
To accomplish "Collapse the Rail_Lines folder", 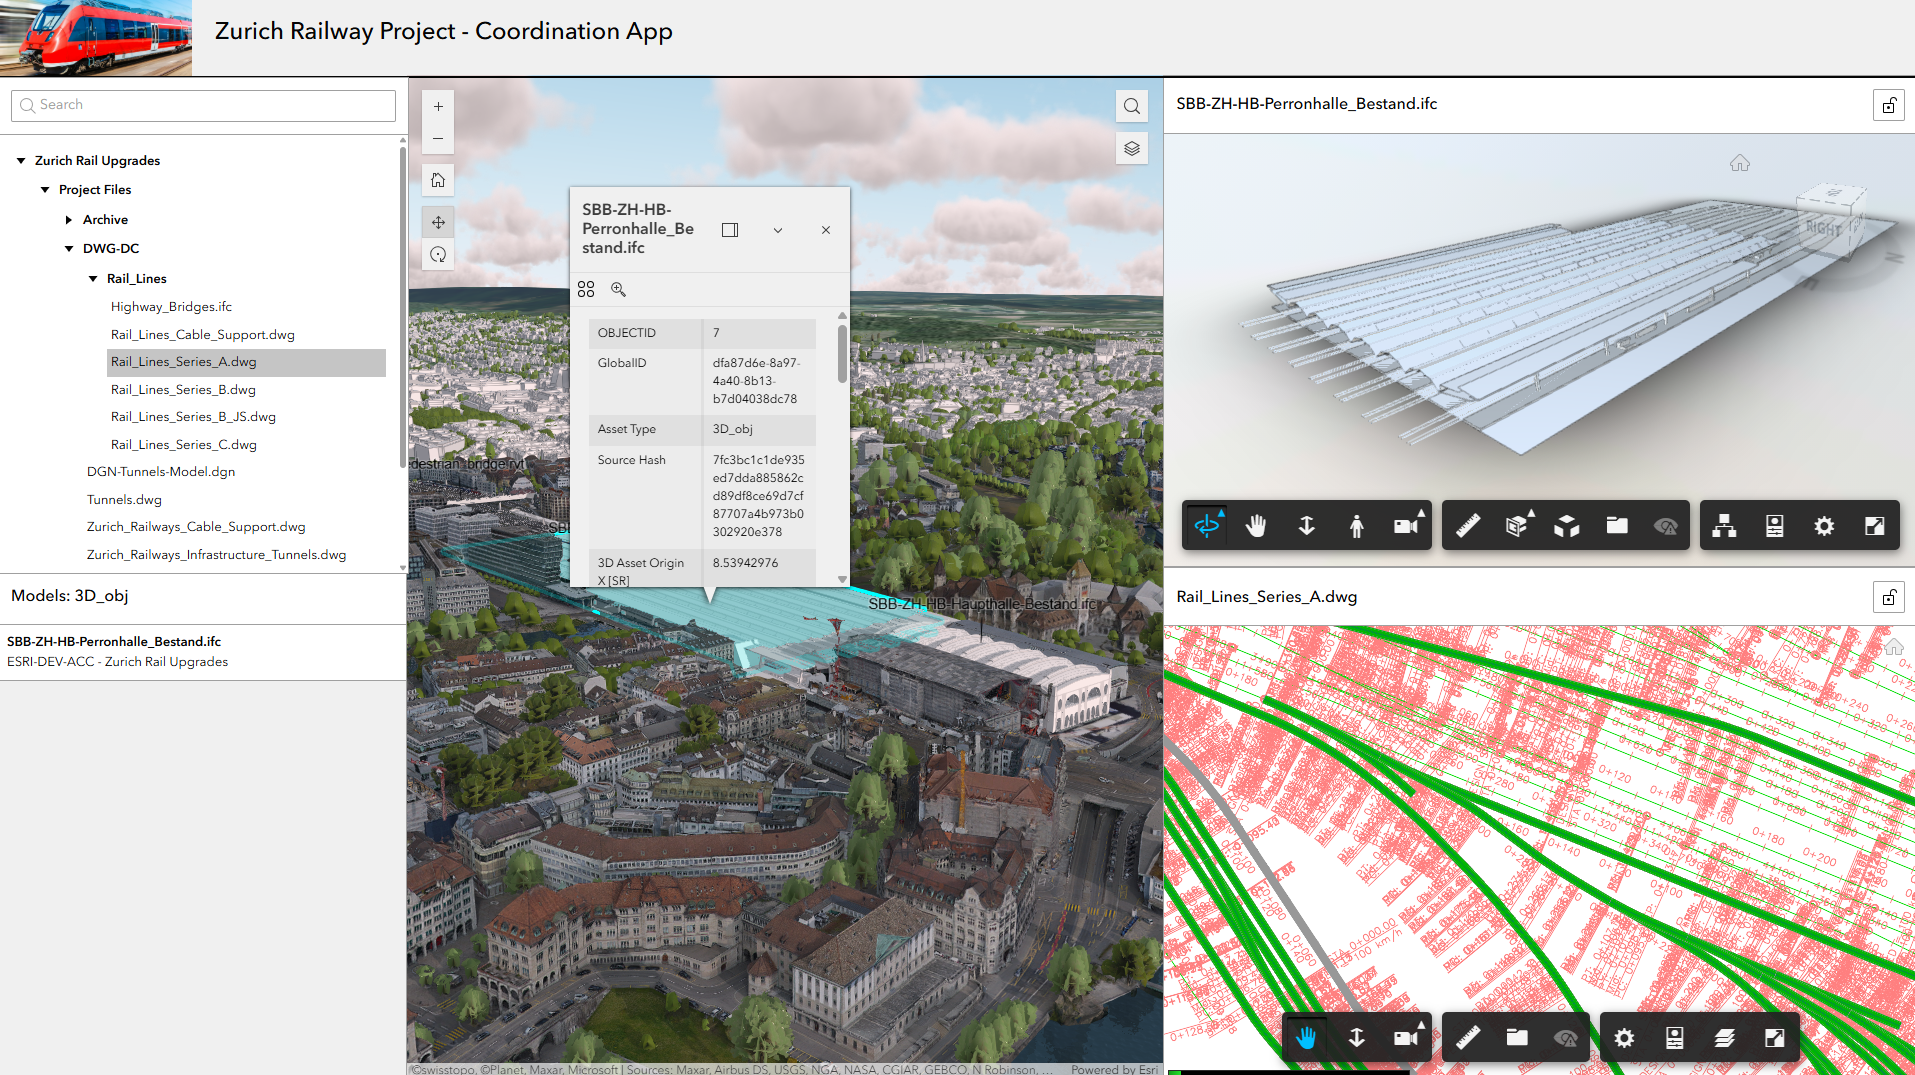I will tap(93, 278).
